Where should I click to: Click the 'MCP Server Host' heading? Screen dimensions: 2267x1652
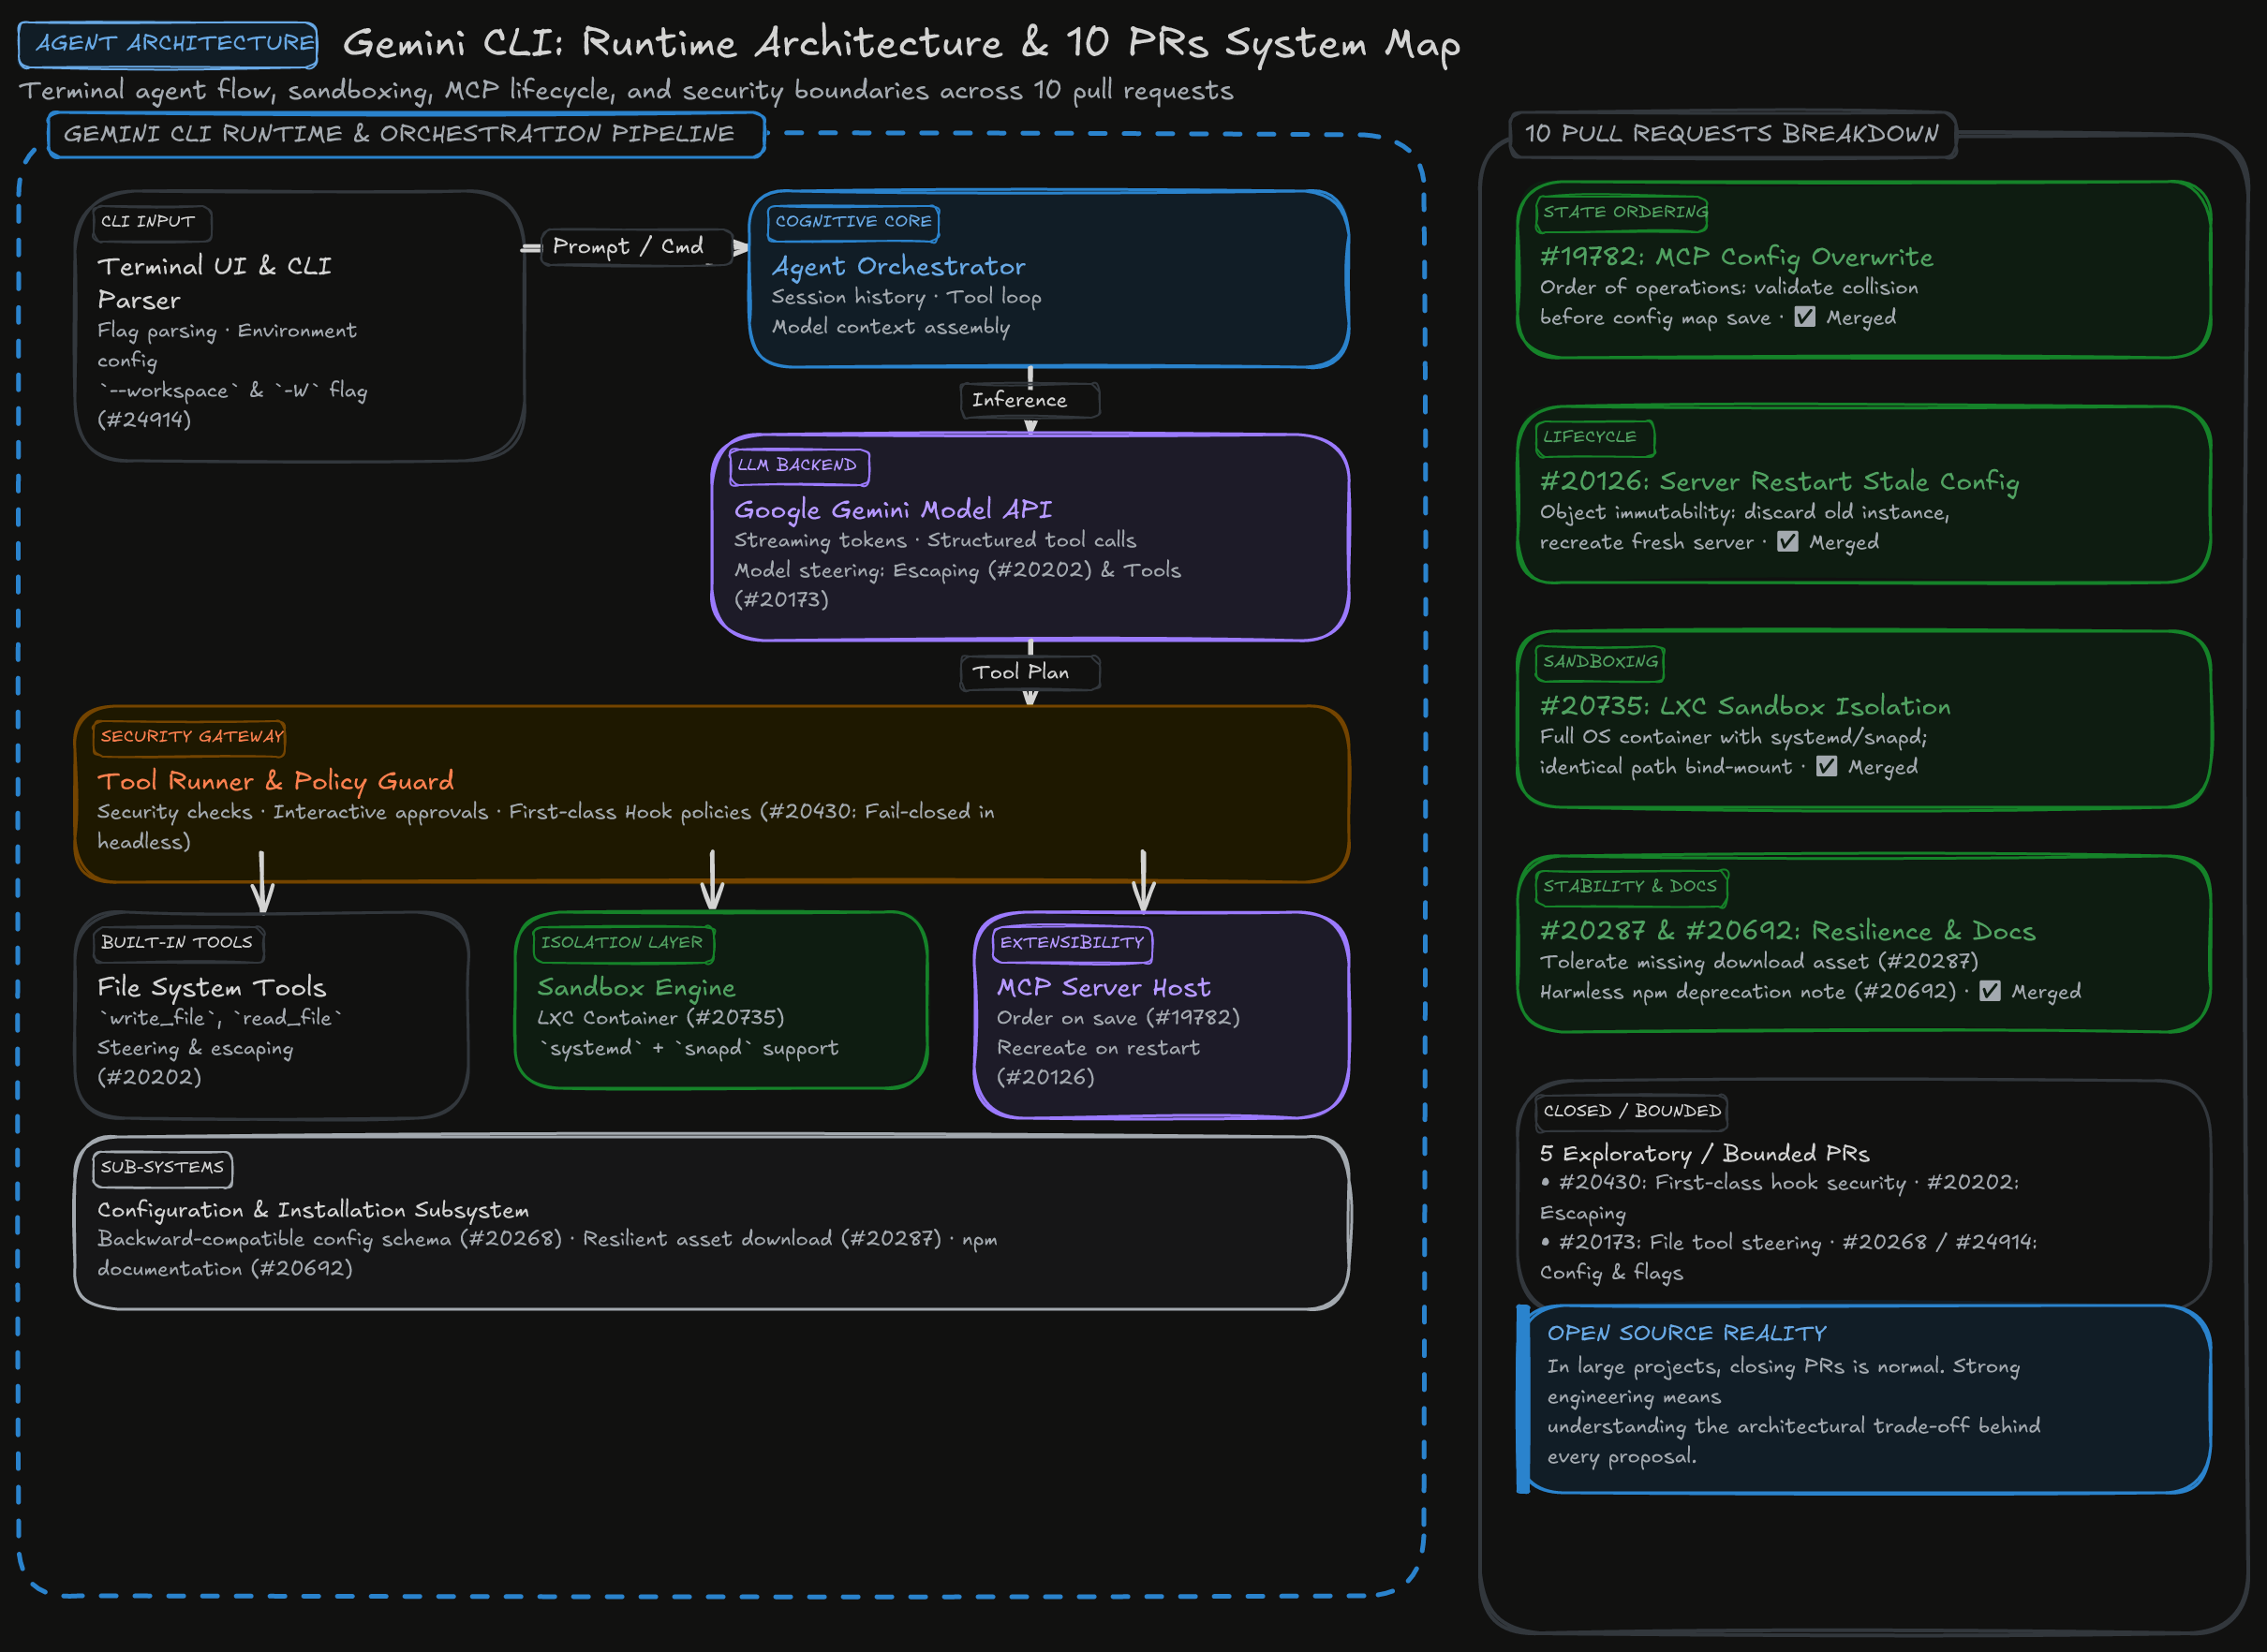[x=1104, y=988]
